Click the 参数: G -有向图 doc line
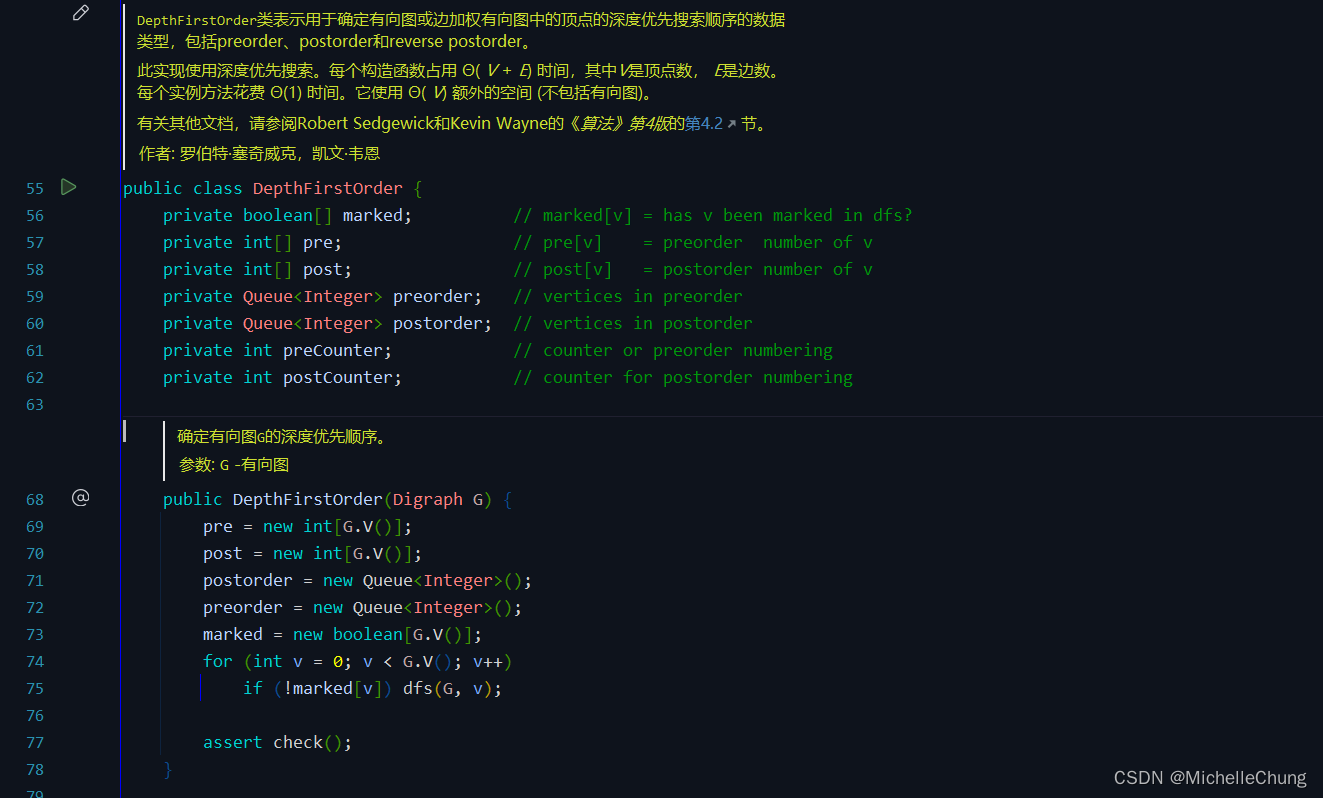Image resolution: width=1323 pixels, height=798 pixels. (x=234, y=464)
